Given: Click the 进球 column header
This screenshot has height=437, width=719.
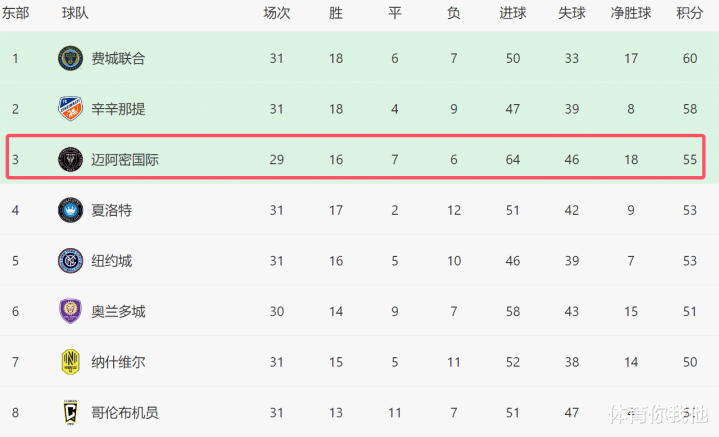Looking at the screenshot, I should (x=513, y=13).
